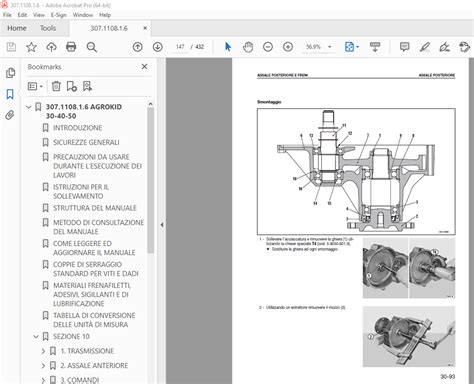
Task: Open the Sign document tool
Action: coord(444,47)
